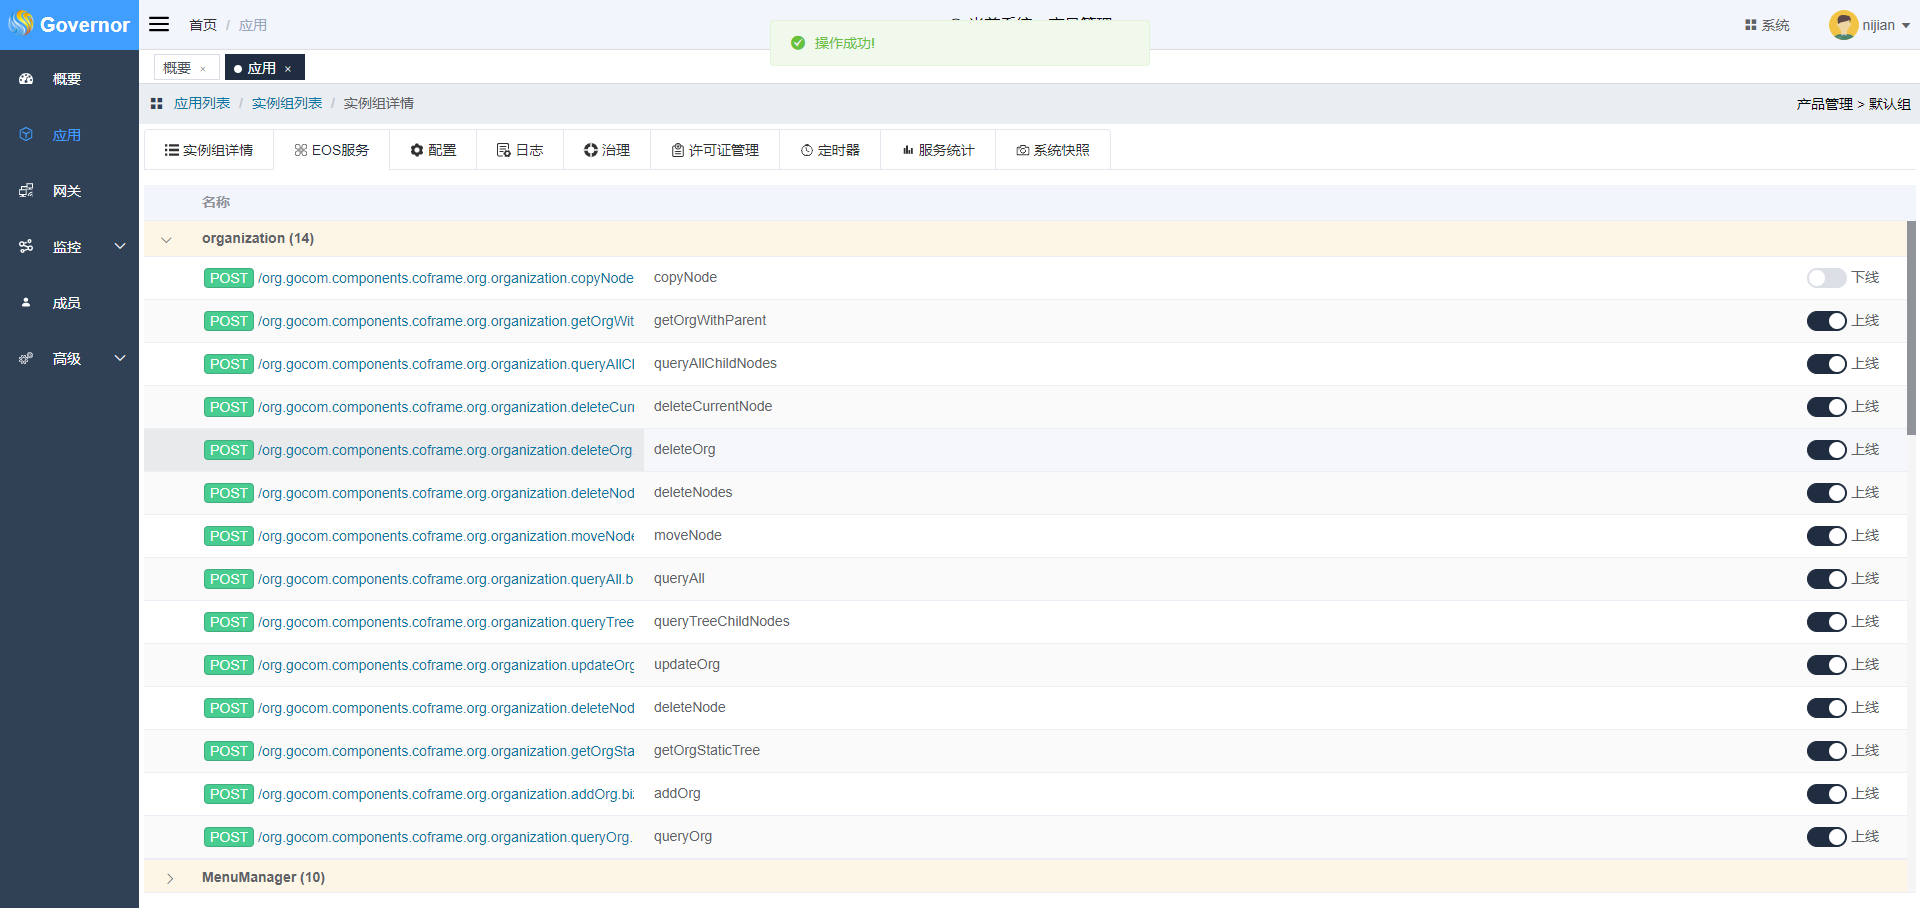Expand the MenuManager (10) group
1920x908 pixels.
click(x=170, y=878)
